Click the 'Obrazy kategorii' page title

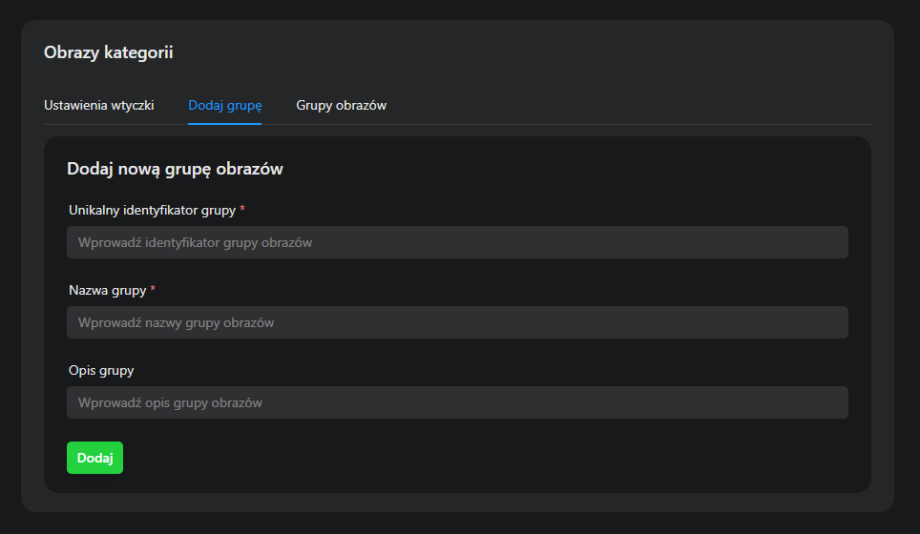108,53
